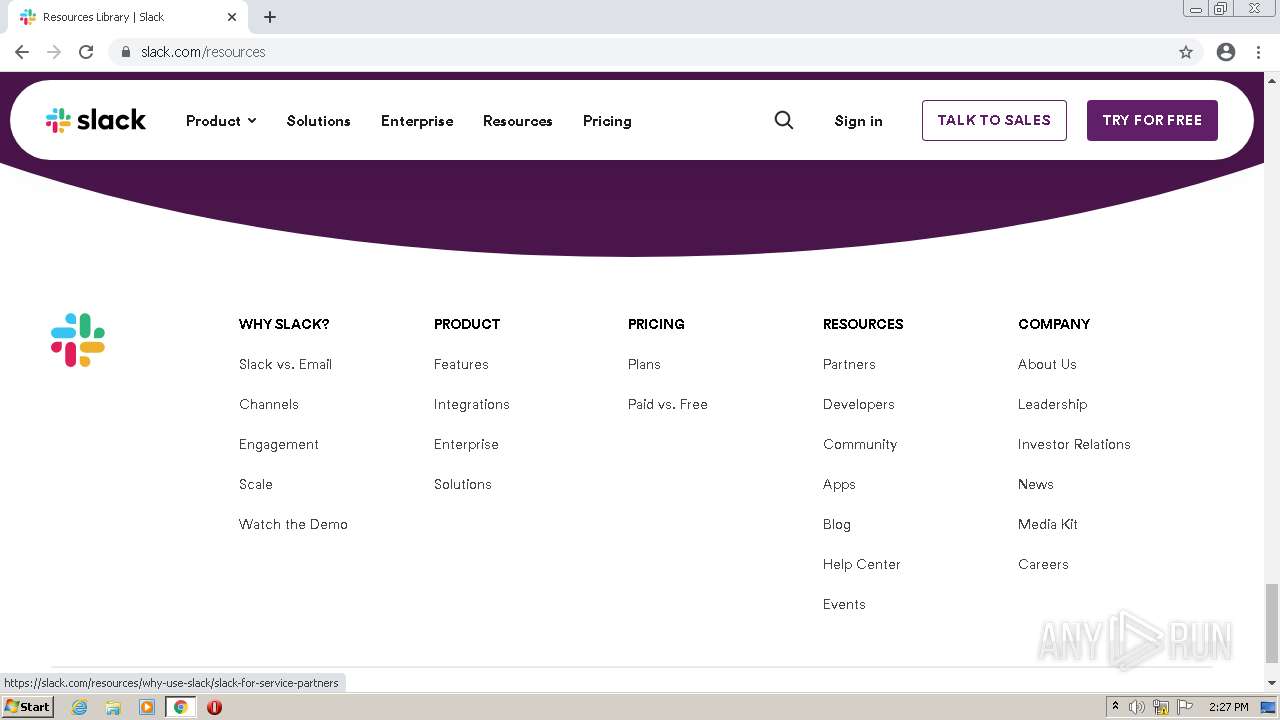Reload the page
The image size is (1280, 720).
[86, 52]
